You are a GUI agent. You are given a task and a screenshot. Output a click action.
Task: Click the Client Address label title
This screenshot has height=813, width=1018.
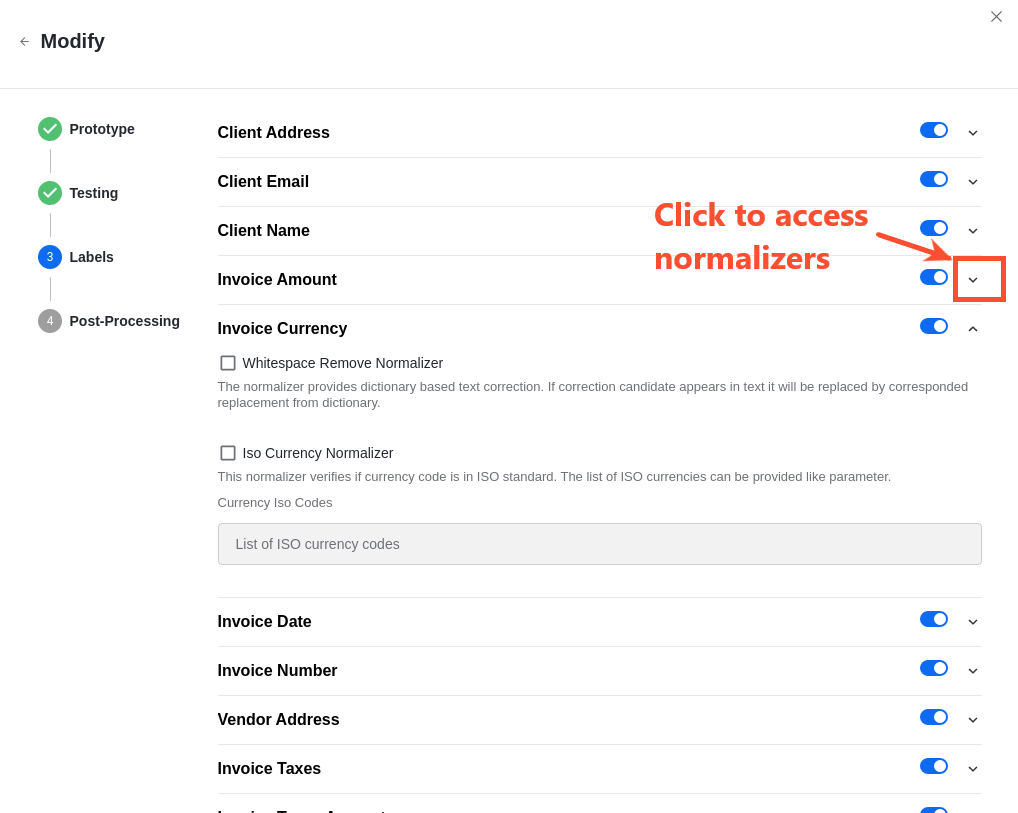273,132
